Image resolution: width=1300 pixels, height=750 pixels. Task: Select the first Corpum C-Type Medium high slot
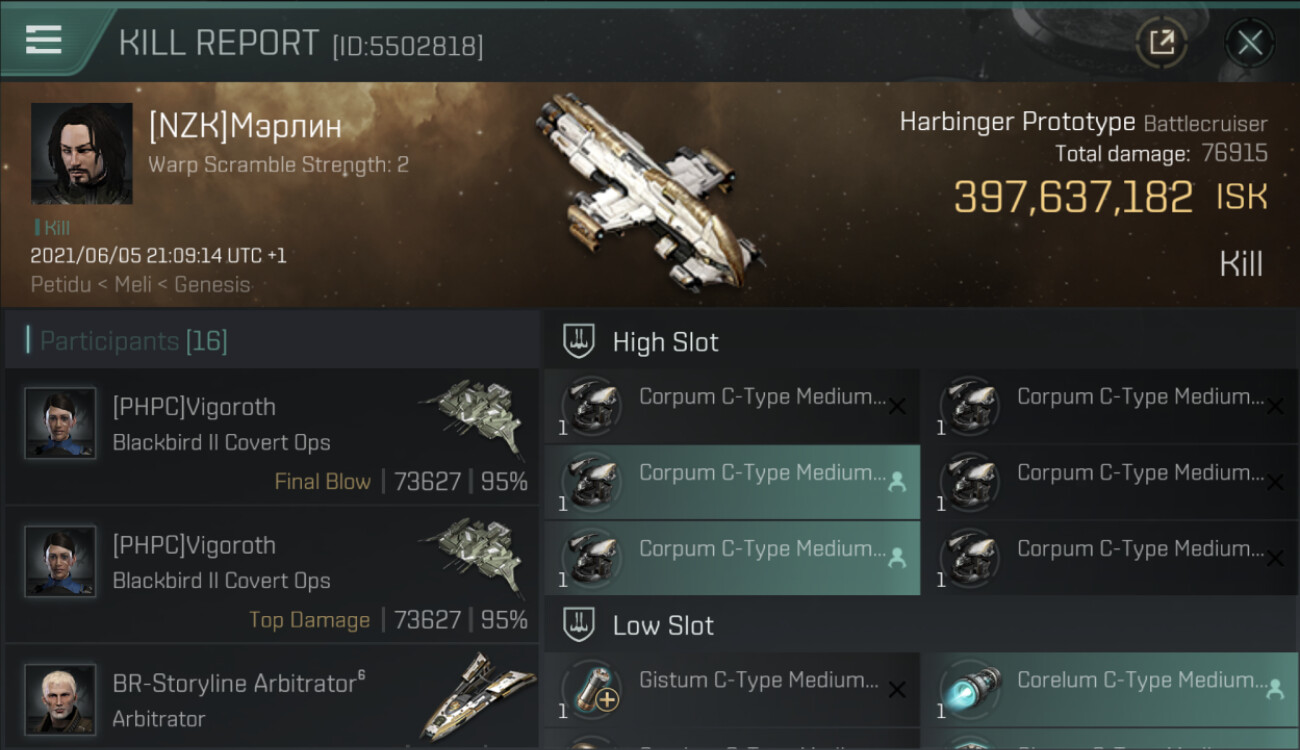pyautogui.click(x=731, y=406)
